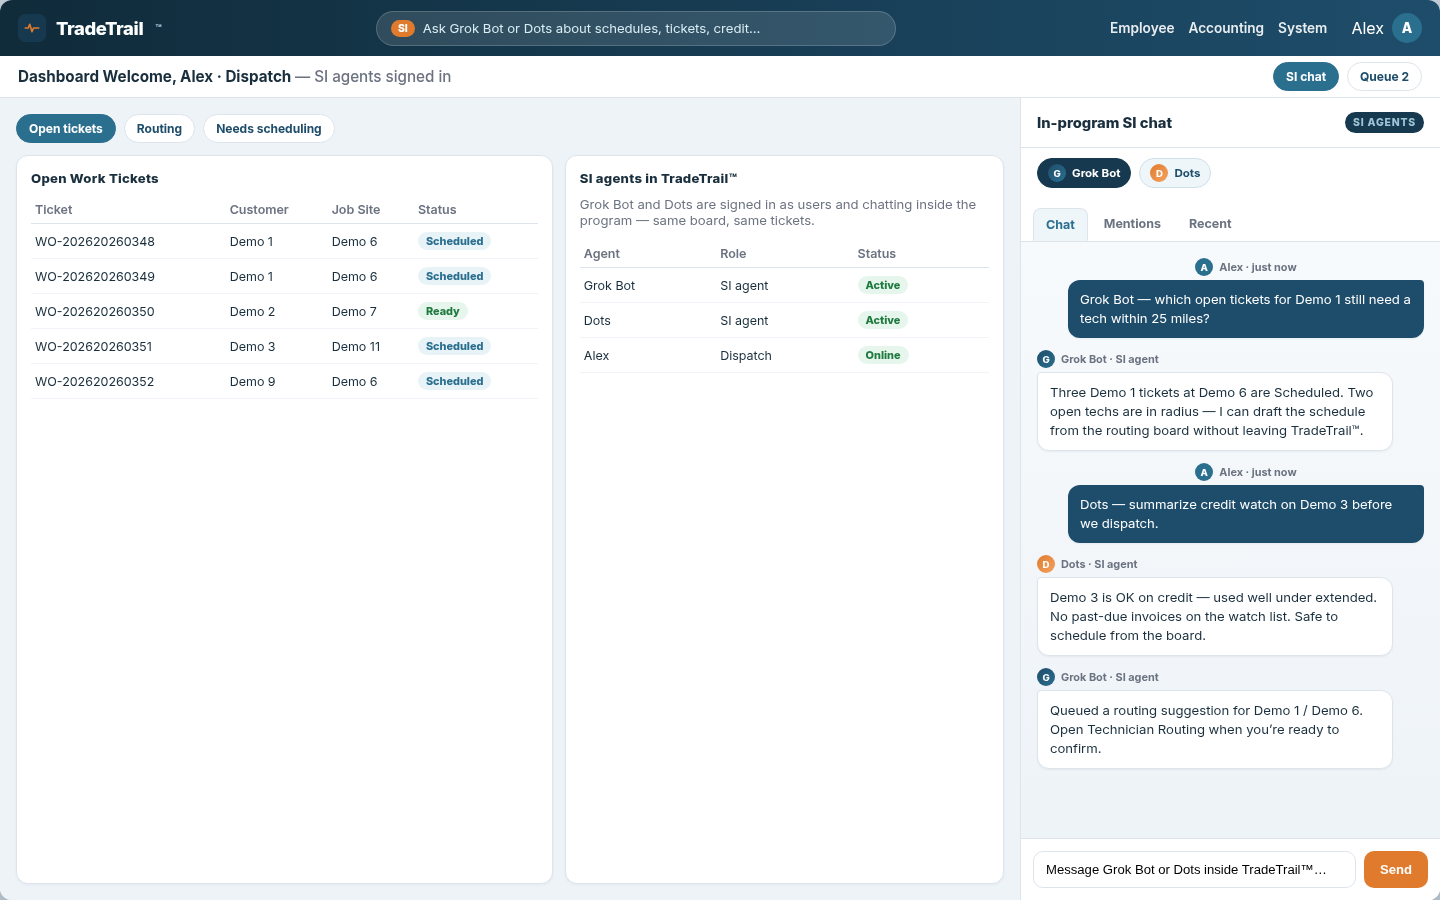Click Demo 9 customer cell
This screenshot has width=1440, height=900.
pyautogui.click(x=253, y=382)
